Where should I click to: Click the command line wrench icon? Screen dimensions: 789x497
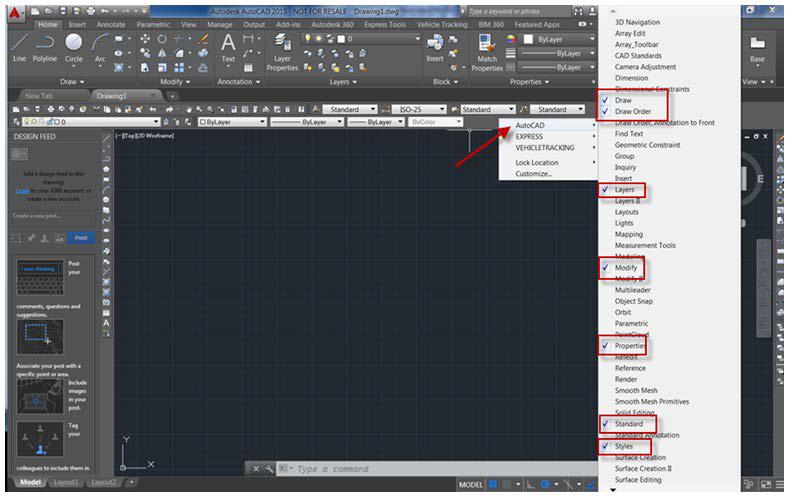[269, 469]
